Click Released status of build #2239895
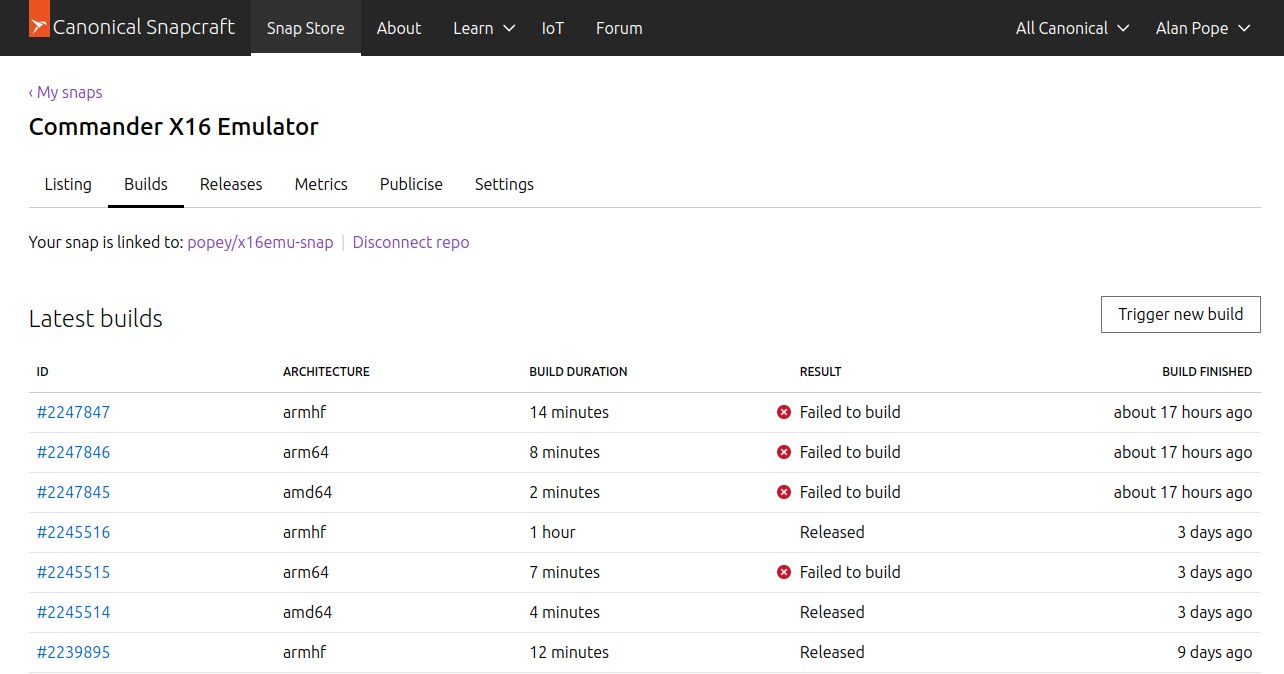Viewport: 1284px width, 674px height. (832, 652)
